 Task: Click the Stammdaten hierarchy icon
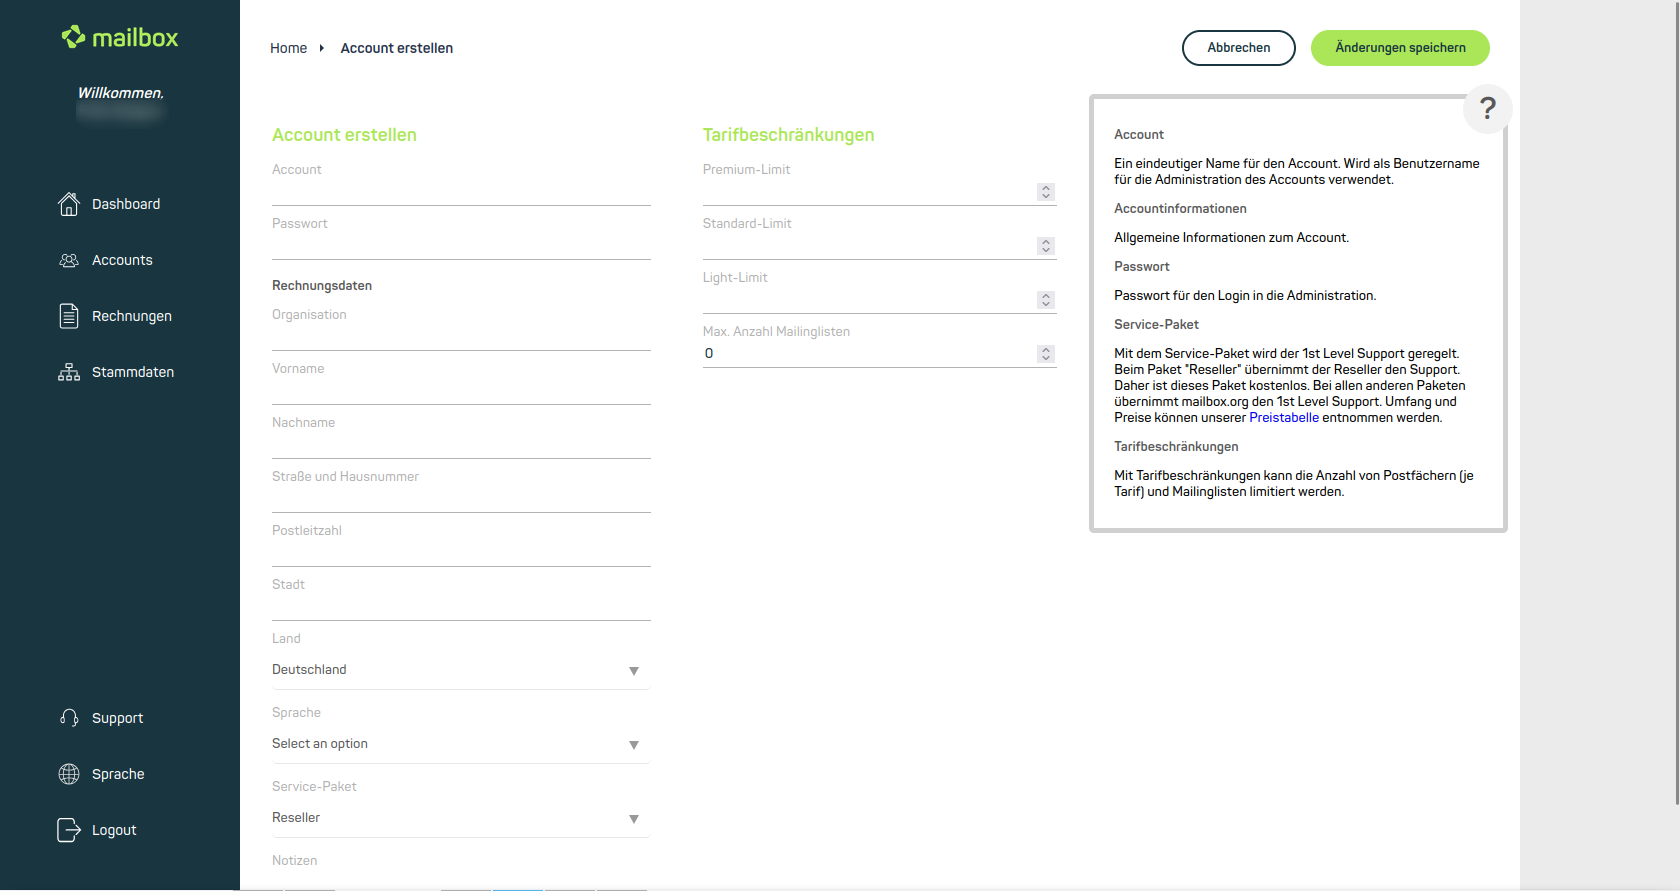point(69,372)
